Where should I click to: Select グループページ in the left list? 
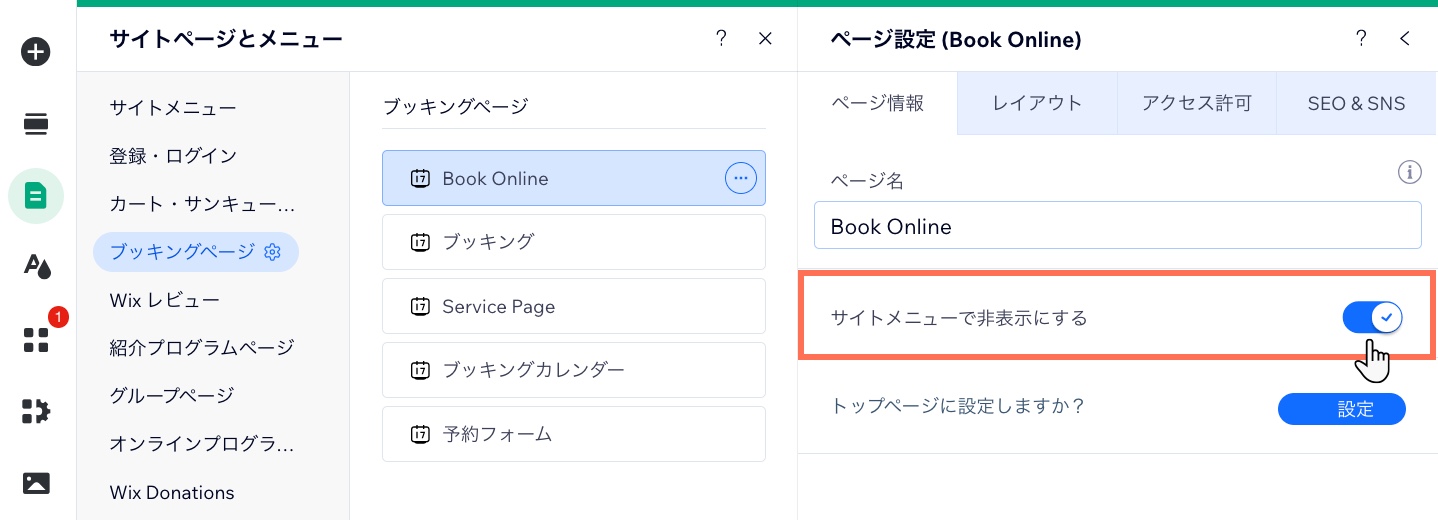(x=171, y=396)
